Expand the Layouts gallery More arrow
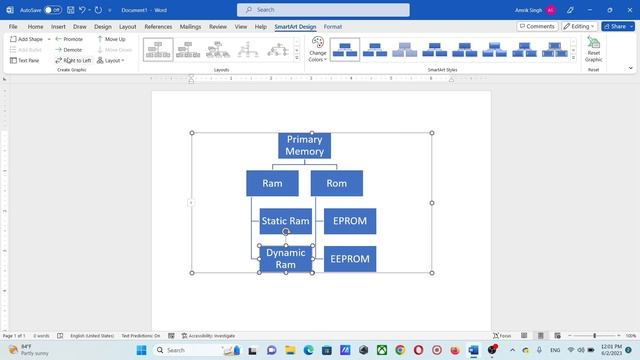 click(297, 58)
